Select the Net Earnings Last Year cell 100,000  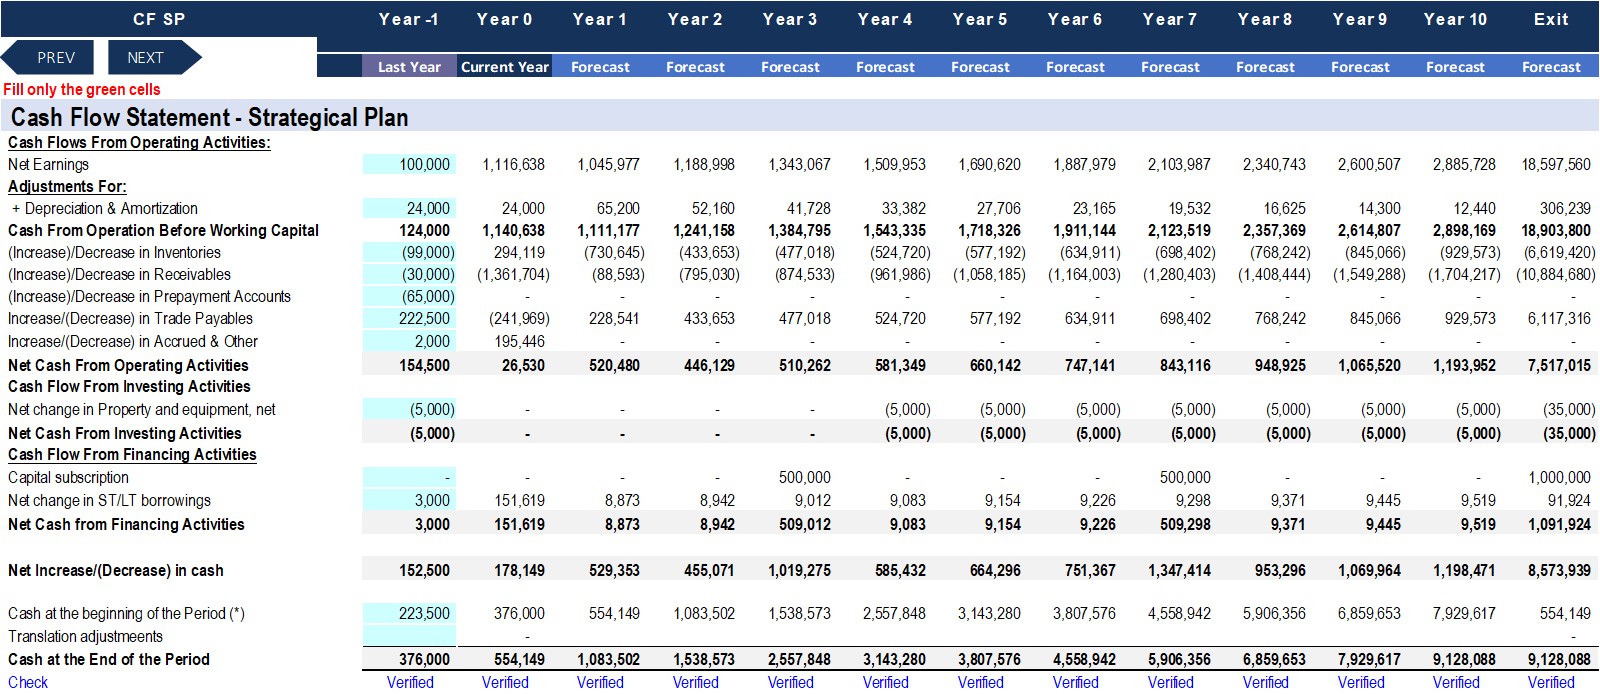pyautogui.click(x=409, y=164)
